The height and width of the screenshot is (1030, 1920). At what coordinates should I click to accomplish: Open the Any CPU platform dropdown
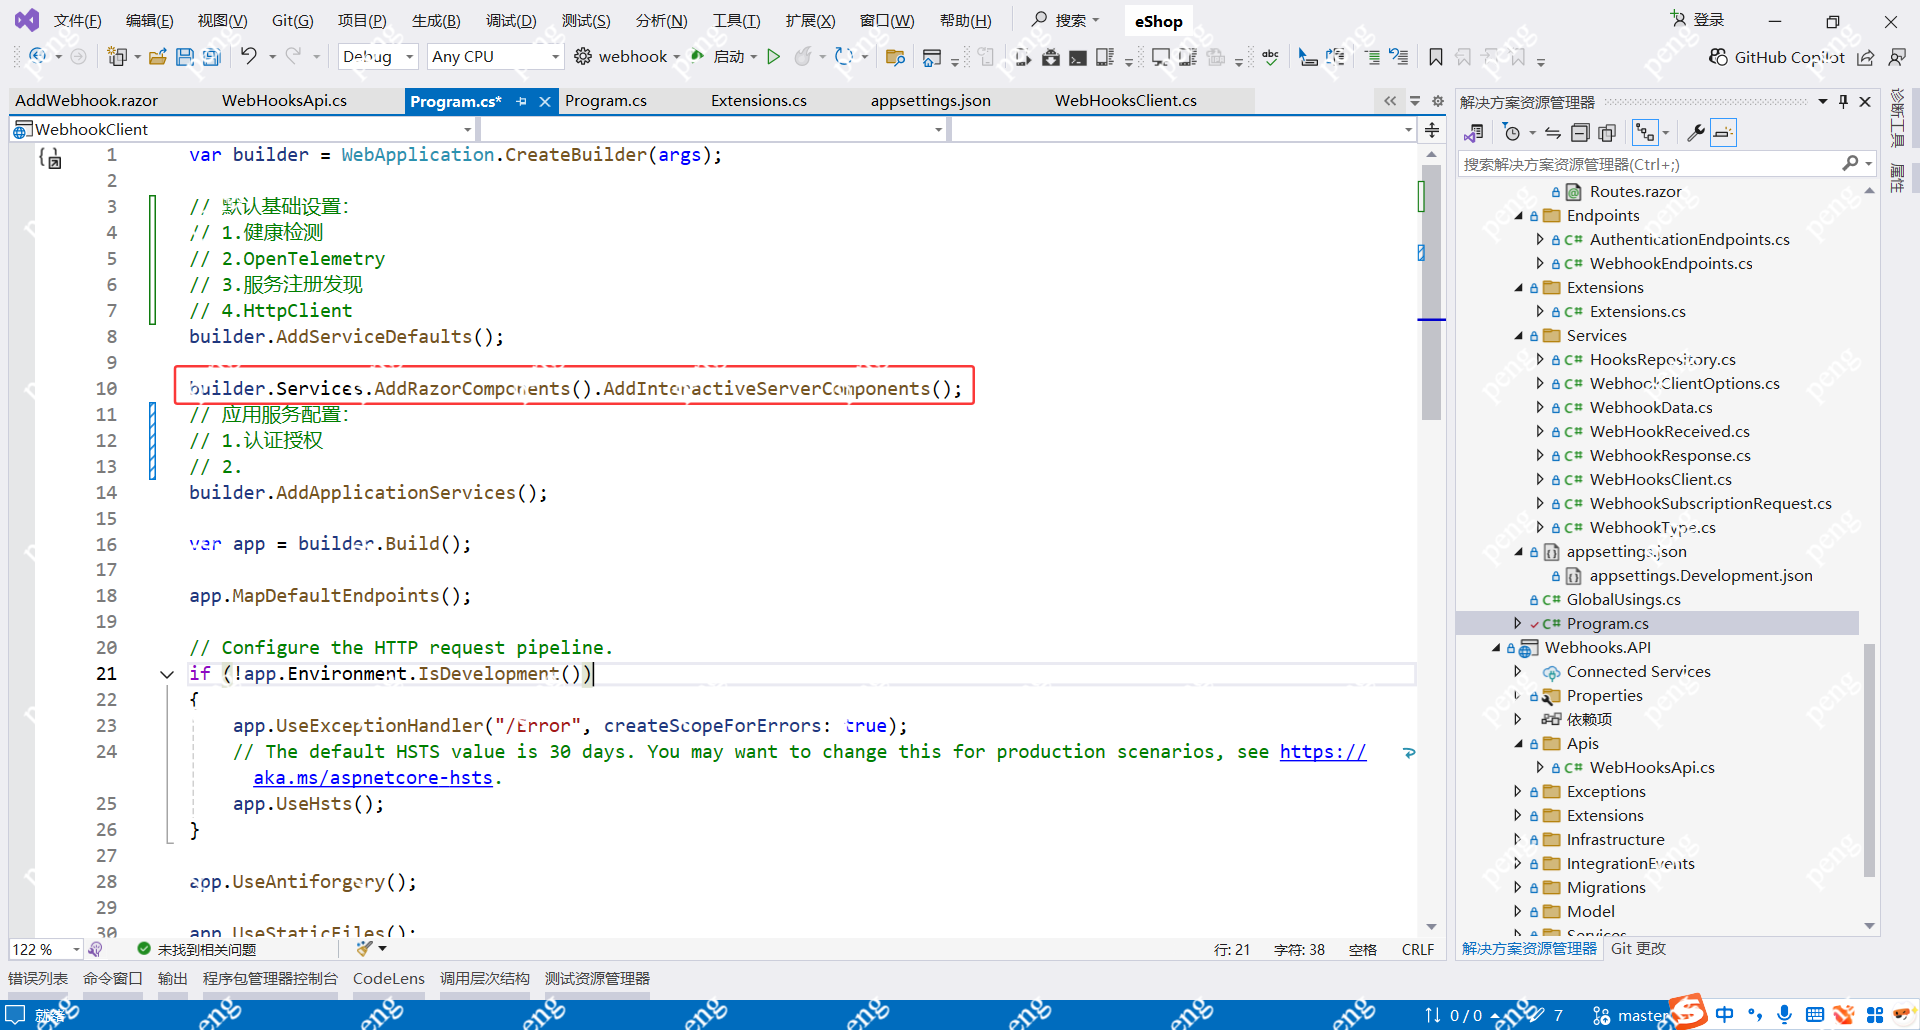(x=495, y=57)
